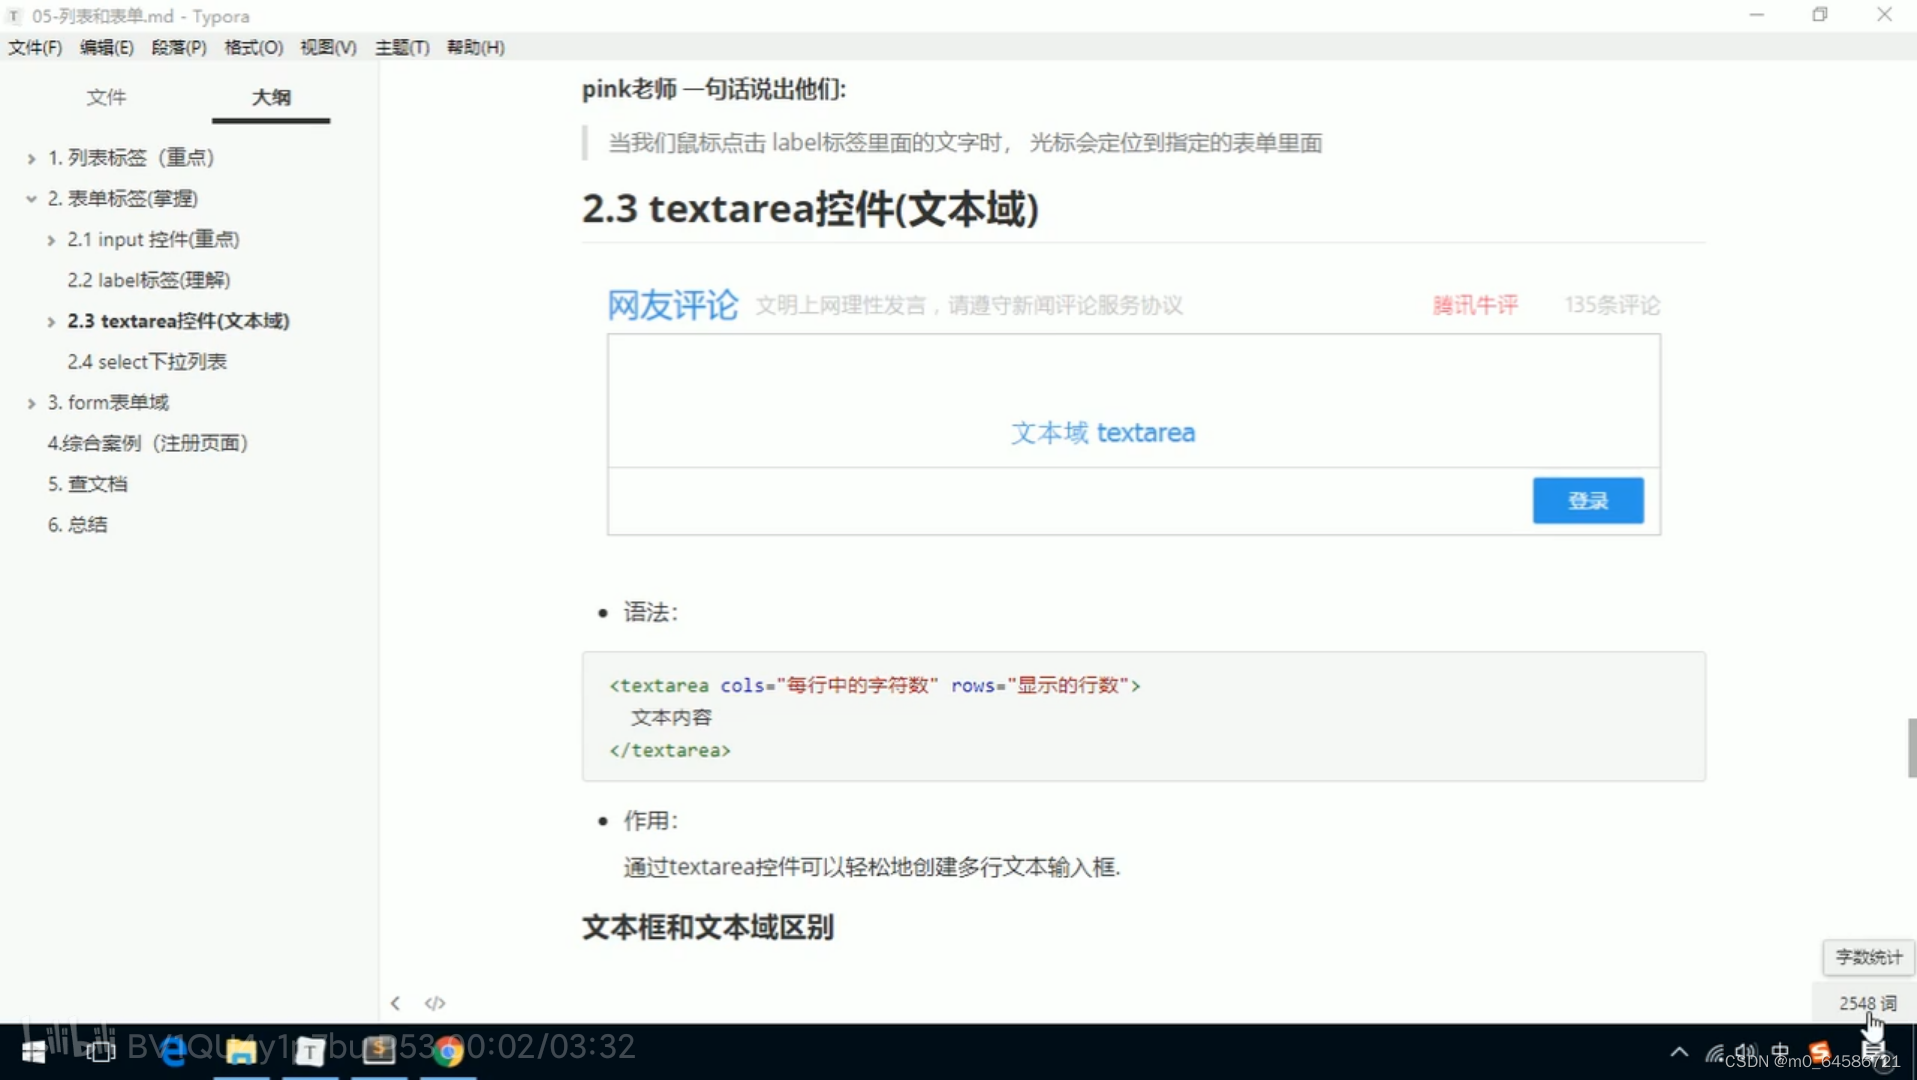
Task: Jump to outline heading 2.1 input 控件(重点)
Action: pos(153,240)
